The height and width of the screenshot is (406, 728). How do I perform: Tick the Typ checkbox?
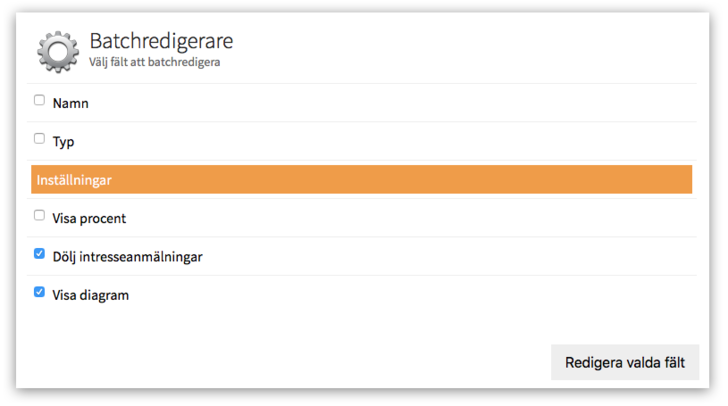39,139
